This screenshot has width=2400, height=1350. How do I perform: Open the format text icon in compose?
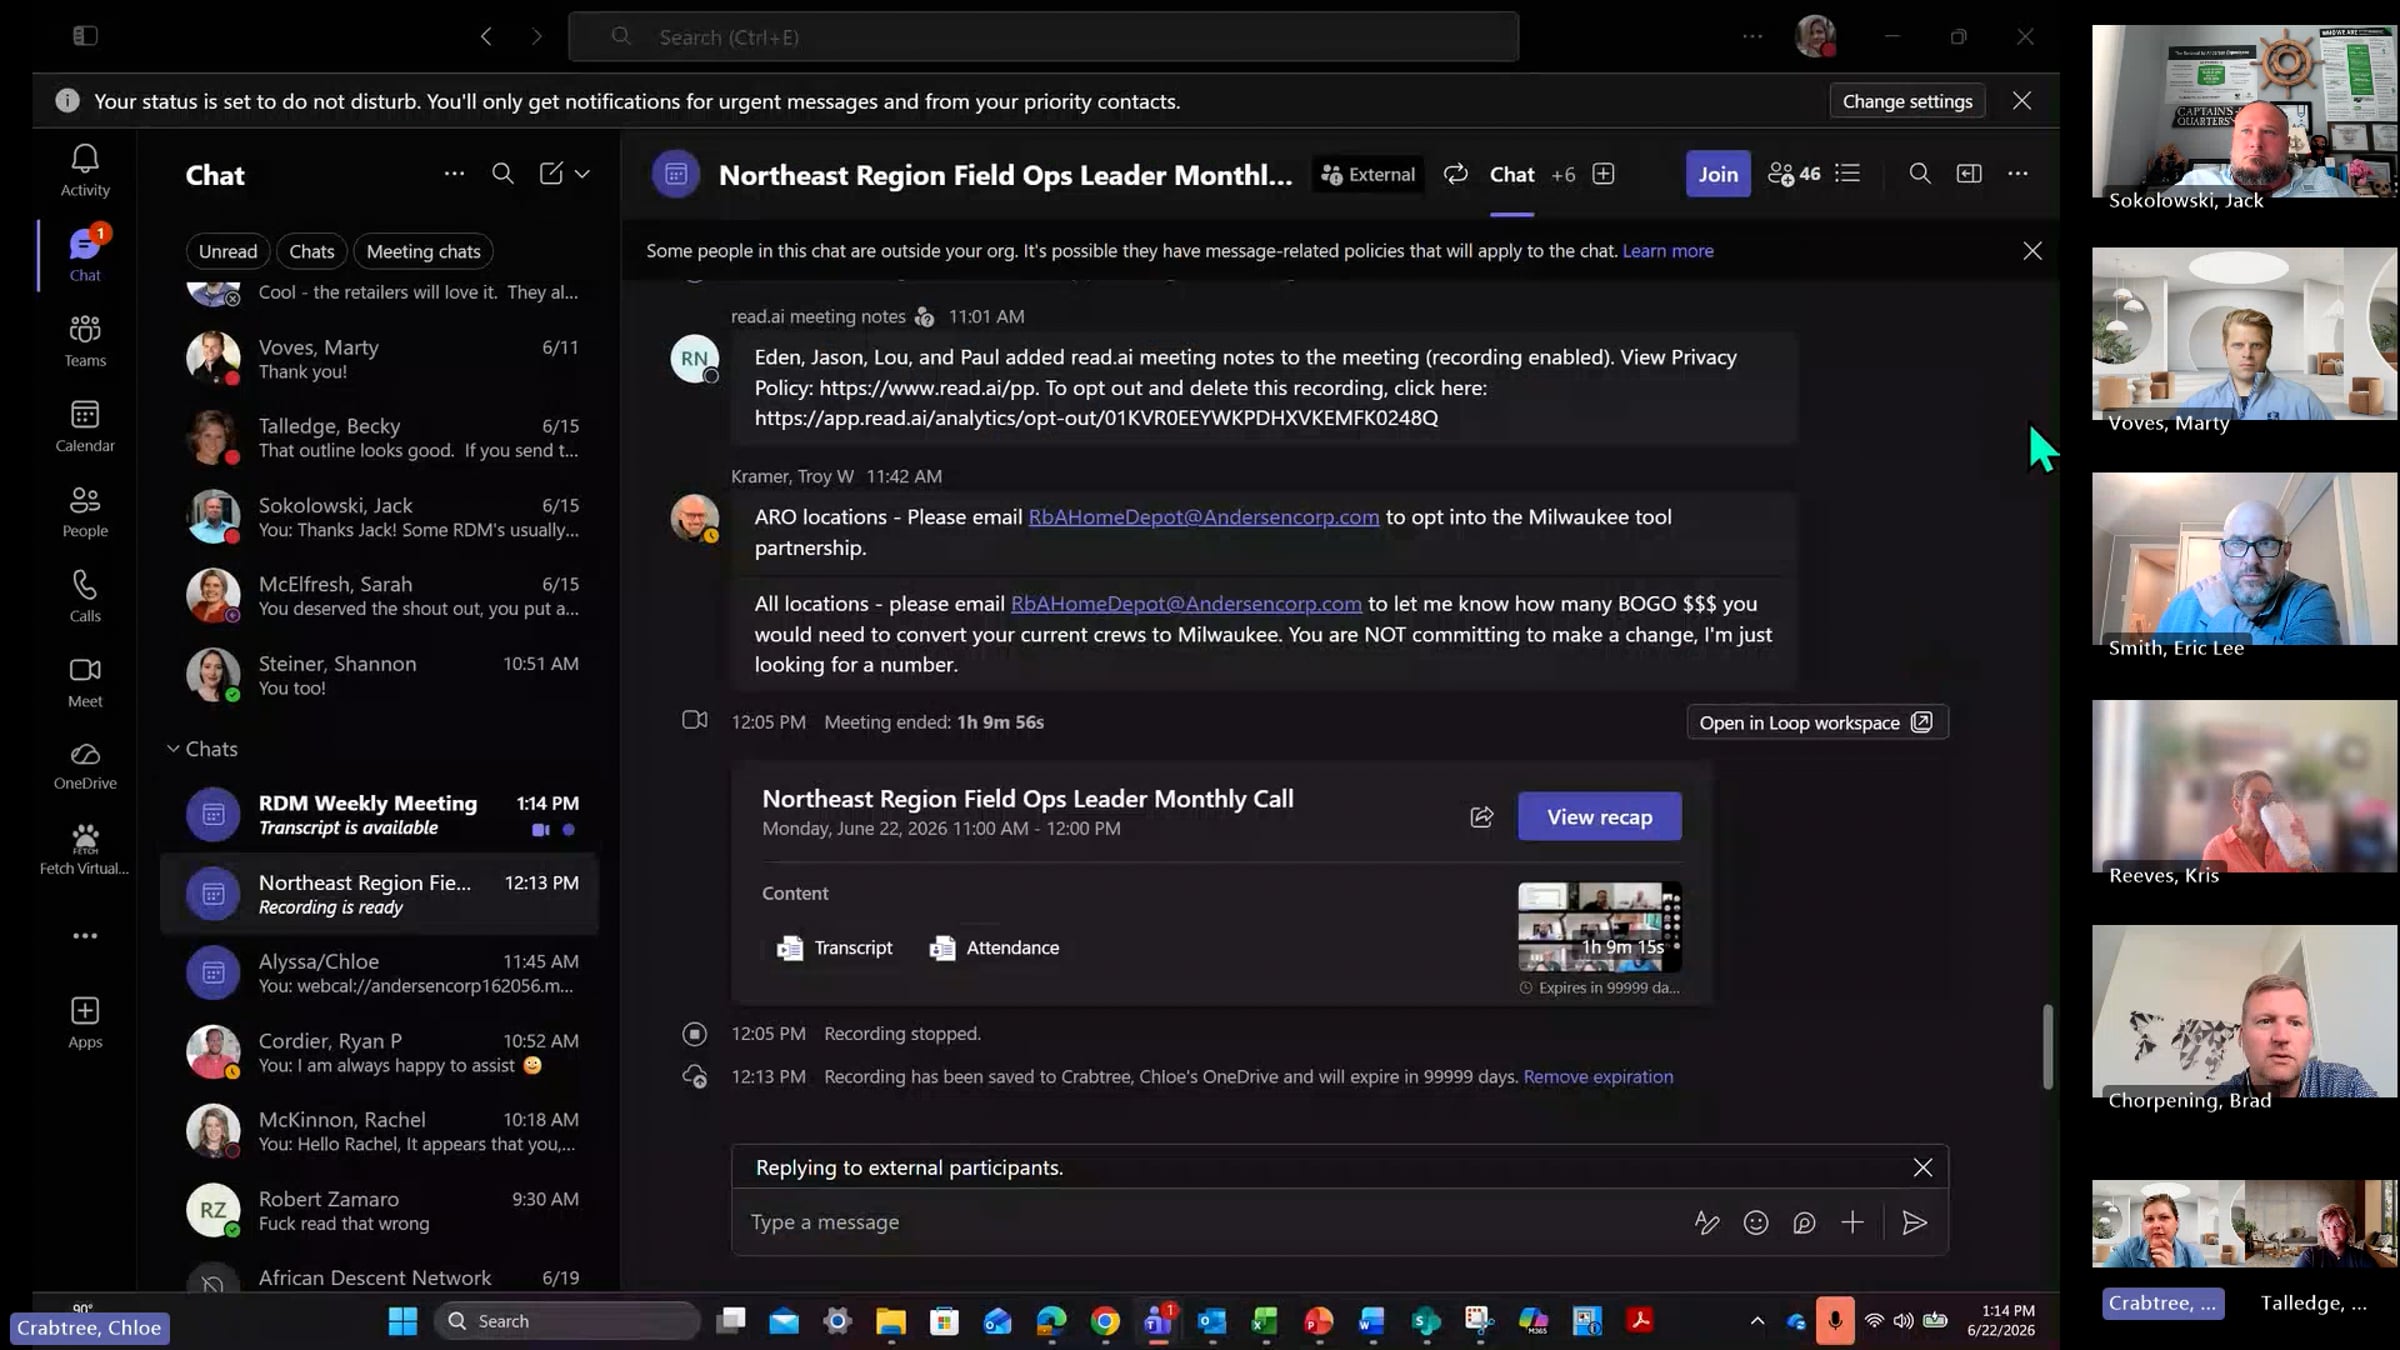coord(1707,1222)
